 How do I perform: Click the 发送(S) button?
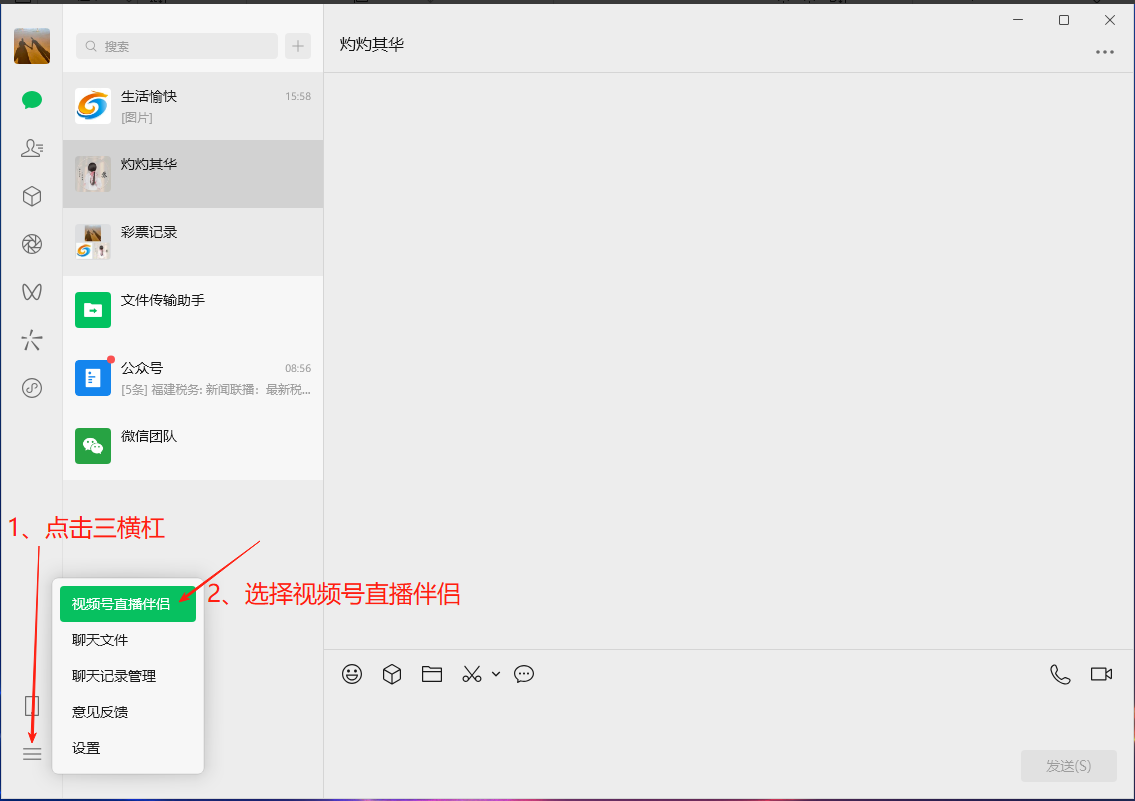click(1068, 766)
